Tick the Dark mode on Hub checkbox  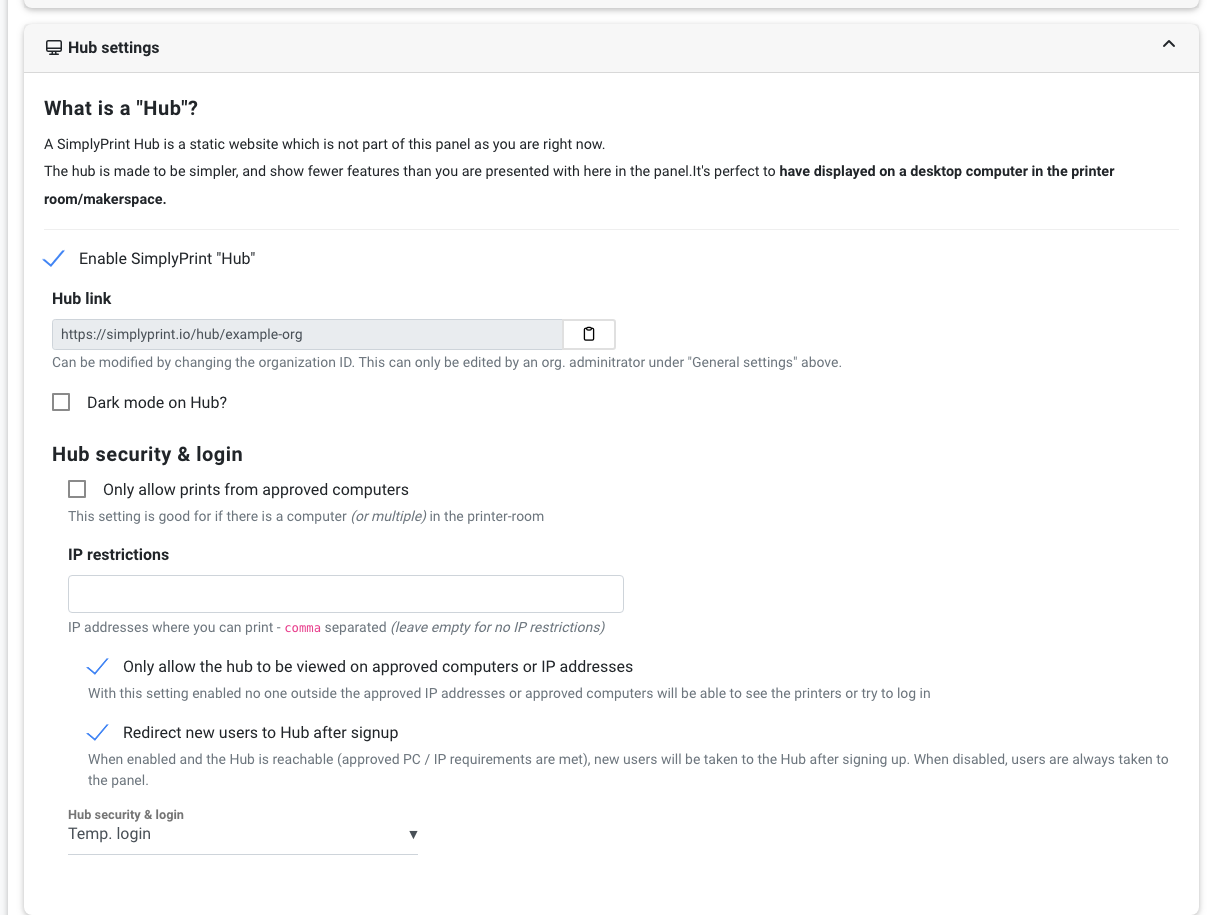pyautogui.click(x=61, y=402)
